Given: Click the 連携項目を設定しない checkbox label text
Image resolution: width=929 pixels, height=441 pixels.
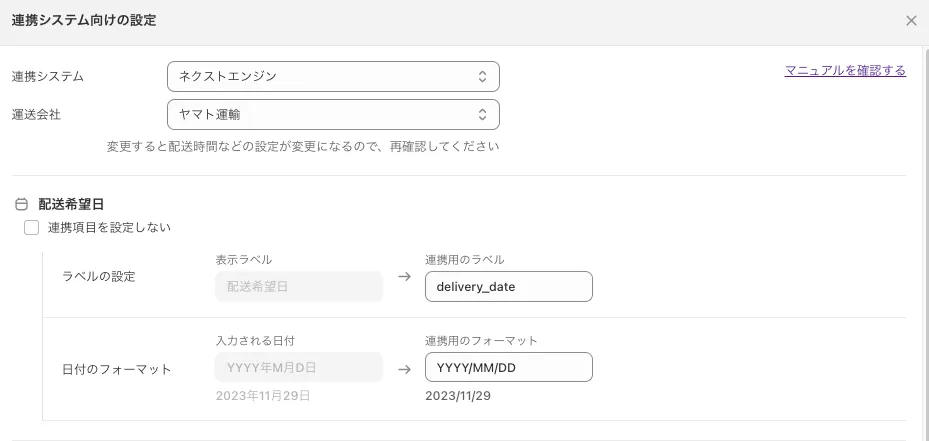Looking at the screenshot, I should pos(109,228).
